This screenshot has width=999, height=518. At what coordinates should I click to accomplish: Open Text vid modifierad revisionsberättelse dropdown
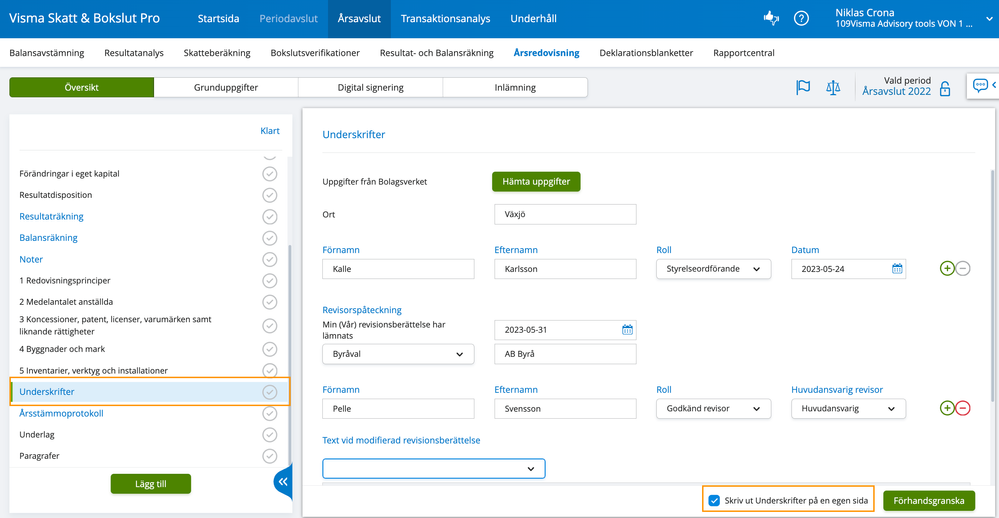[x=433, y=468]
